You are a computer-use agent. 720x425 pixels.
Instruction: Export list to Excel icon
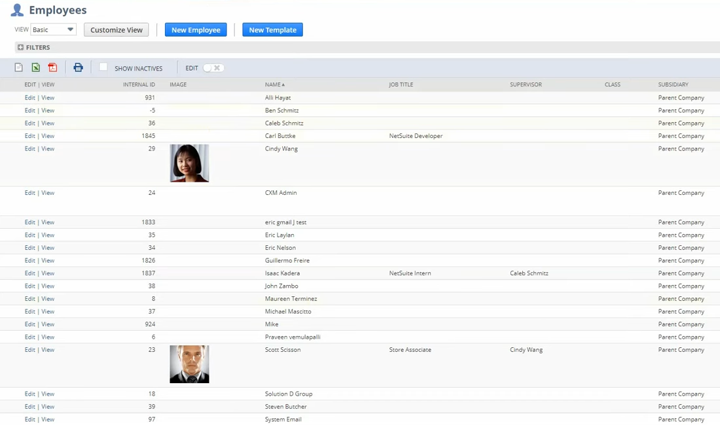click(x=36, y=67)
